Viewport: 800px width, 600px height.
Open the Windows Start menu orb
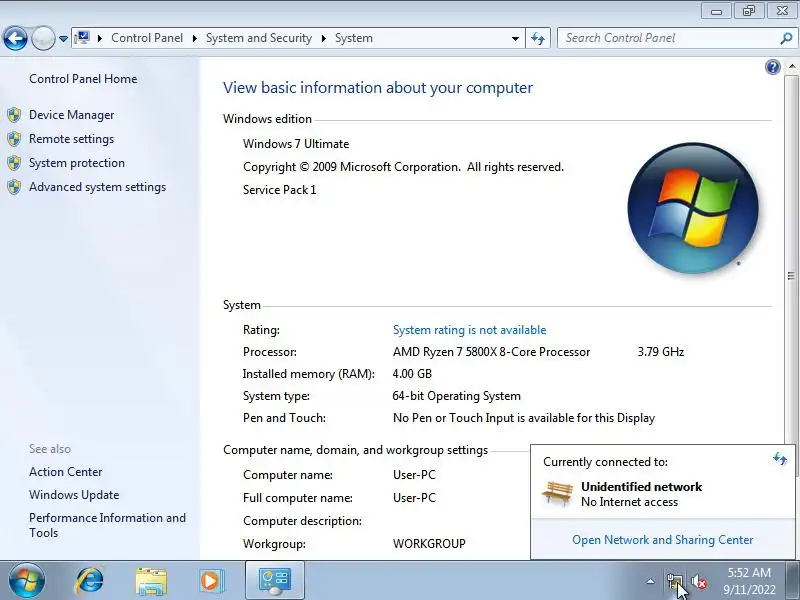pos(27,581)
